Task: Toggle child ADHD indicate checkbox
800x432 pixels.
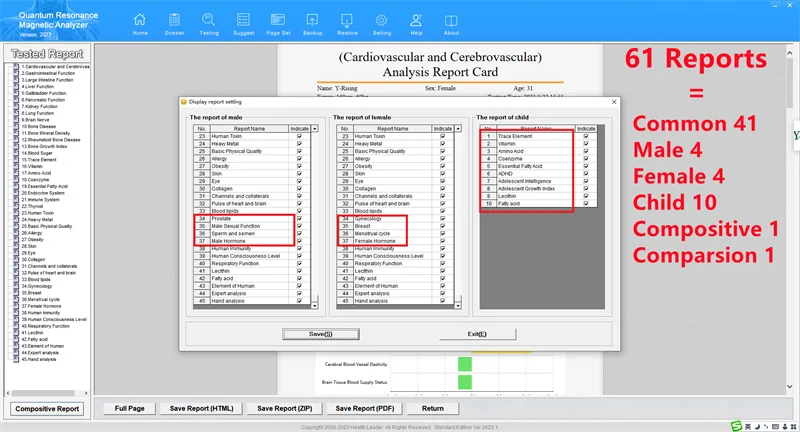Action: coord(586,173)
